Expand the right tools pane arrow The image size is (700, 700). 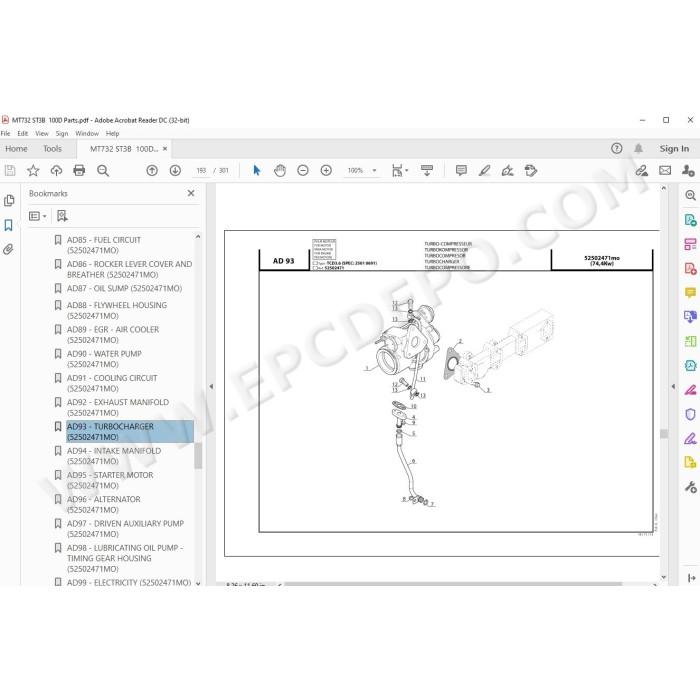[673, 387]
